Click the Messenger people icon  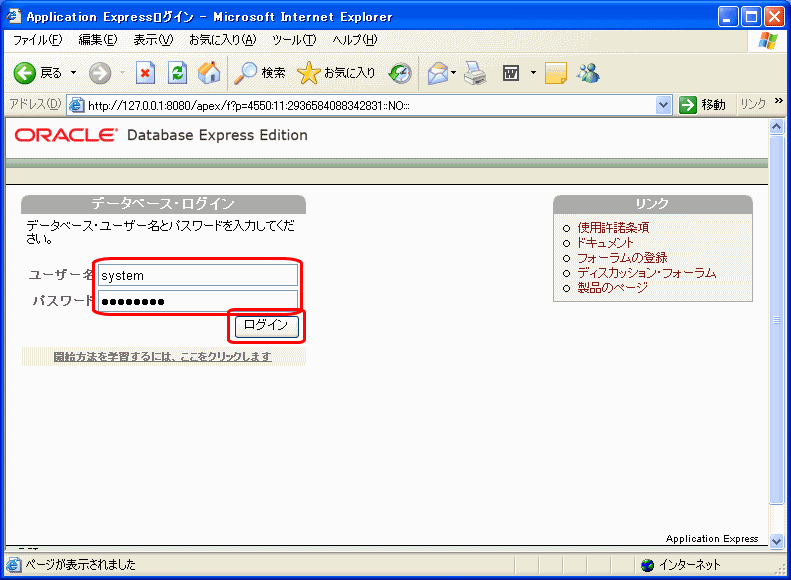pyautogui.click(x=588, y=74)
